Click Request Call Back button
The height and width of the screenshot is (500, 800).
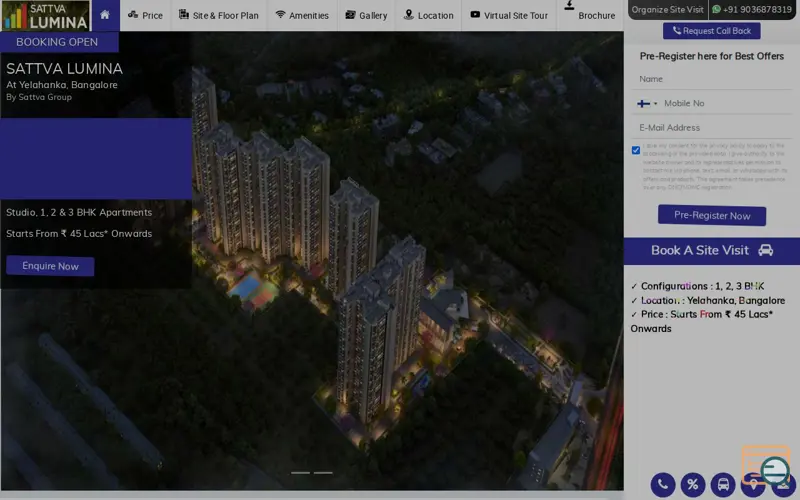[712, 31]
